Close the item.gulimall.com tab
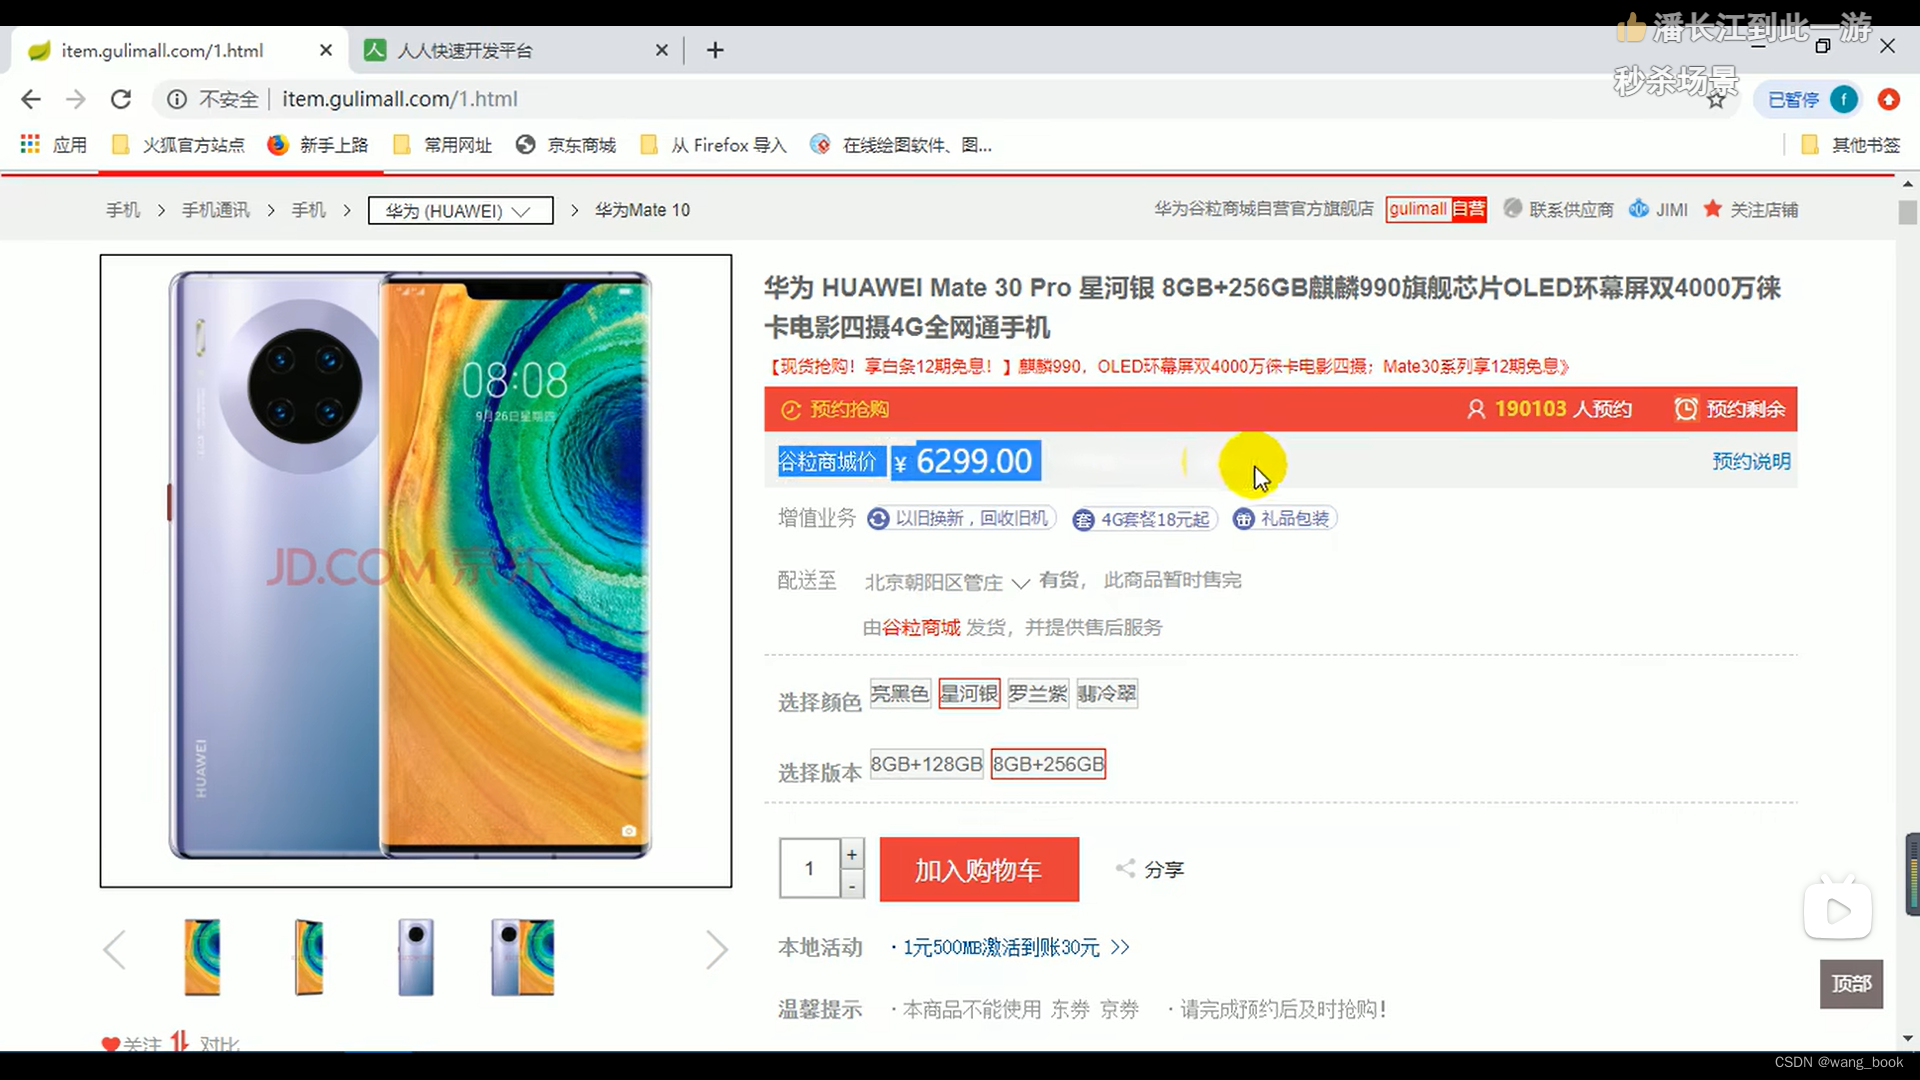The image size is (1920, 1080). click(326, 50)
